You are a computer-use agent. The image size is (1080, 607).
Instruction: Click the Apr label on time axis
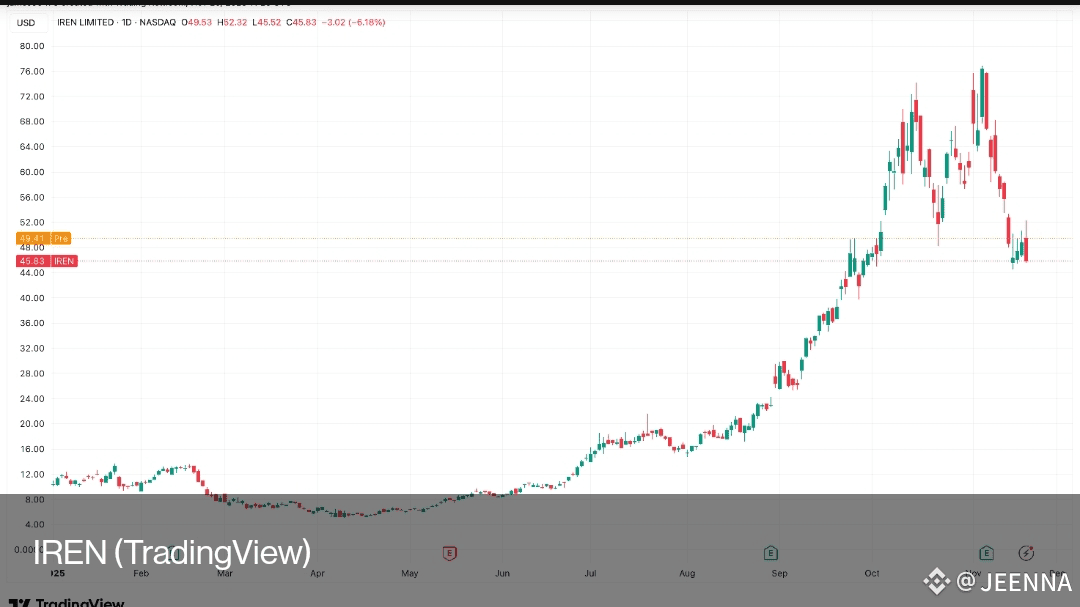click(317, 573)
